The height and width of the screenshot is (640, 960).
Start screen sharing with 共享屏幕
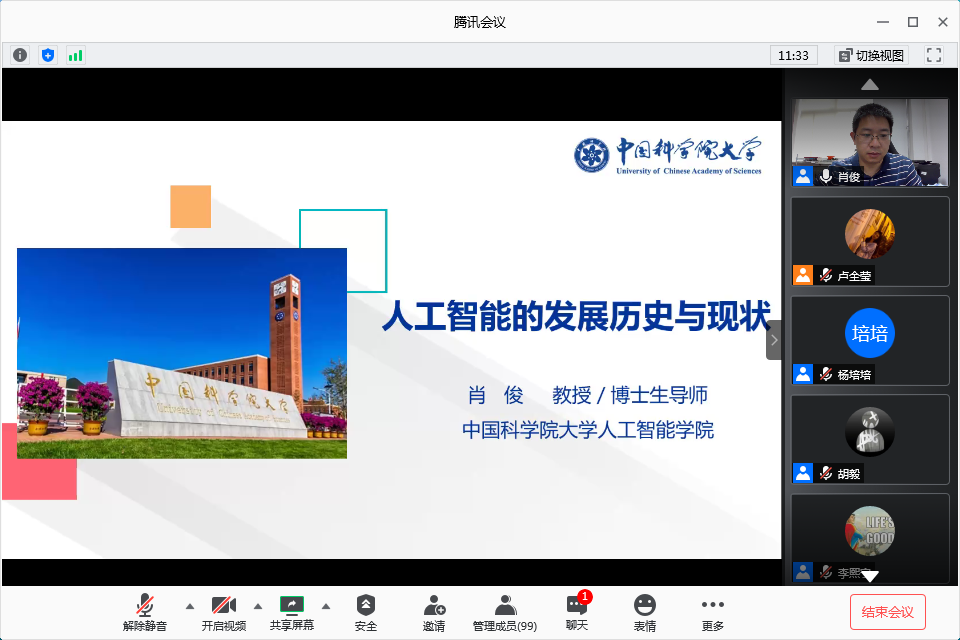[292, 612]
